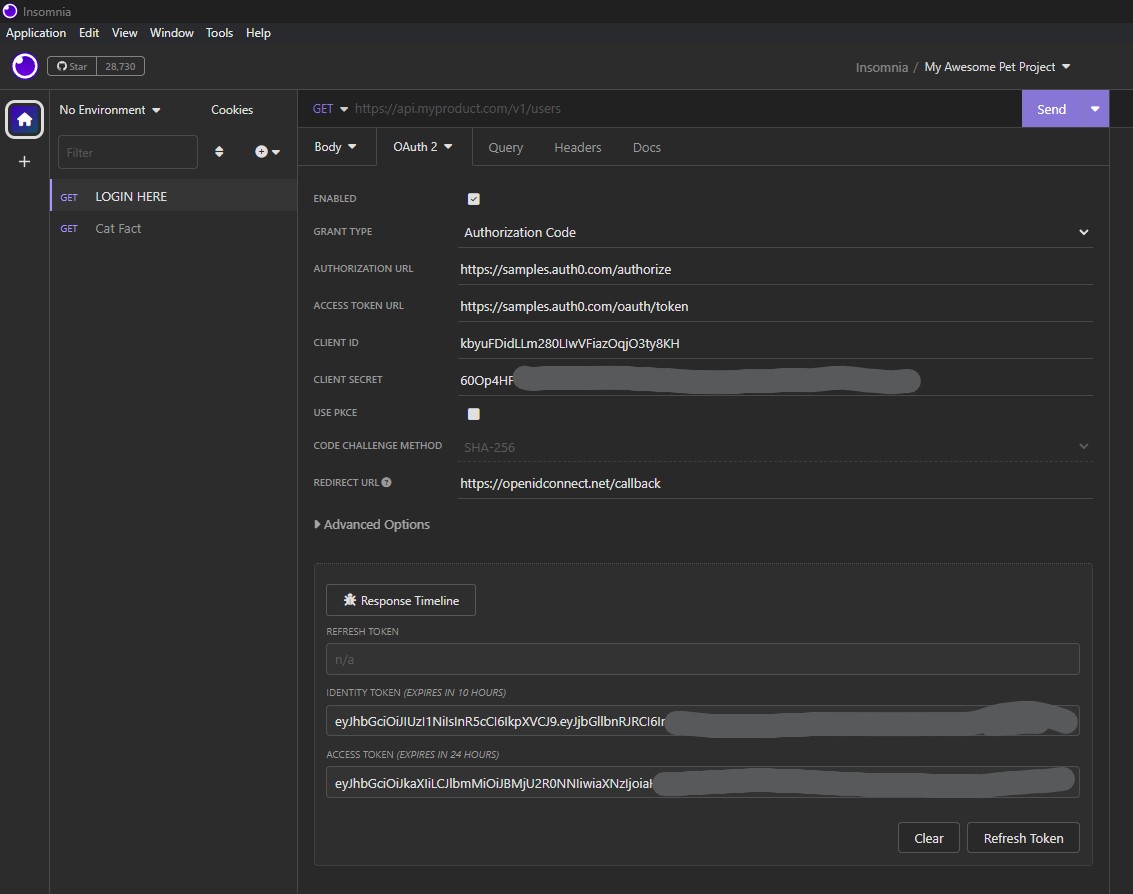The image size is (1133, 894).
Task: Open the Application menu
Action: pyautogui.click(x=36, y=33)
